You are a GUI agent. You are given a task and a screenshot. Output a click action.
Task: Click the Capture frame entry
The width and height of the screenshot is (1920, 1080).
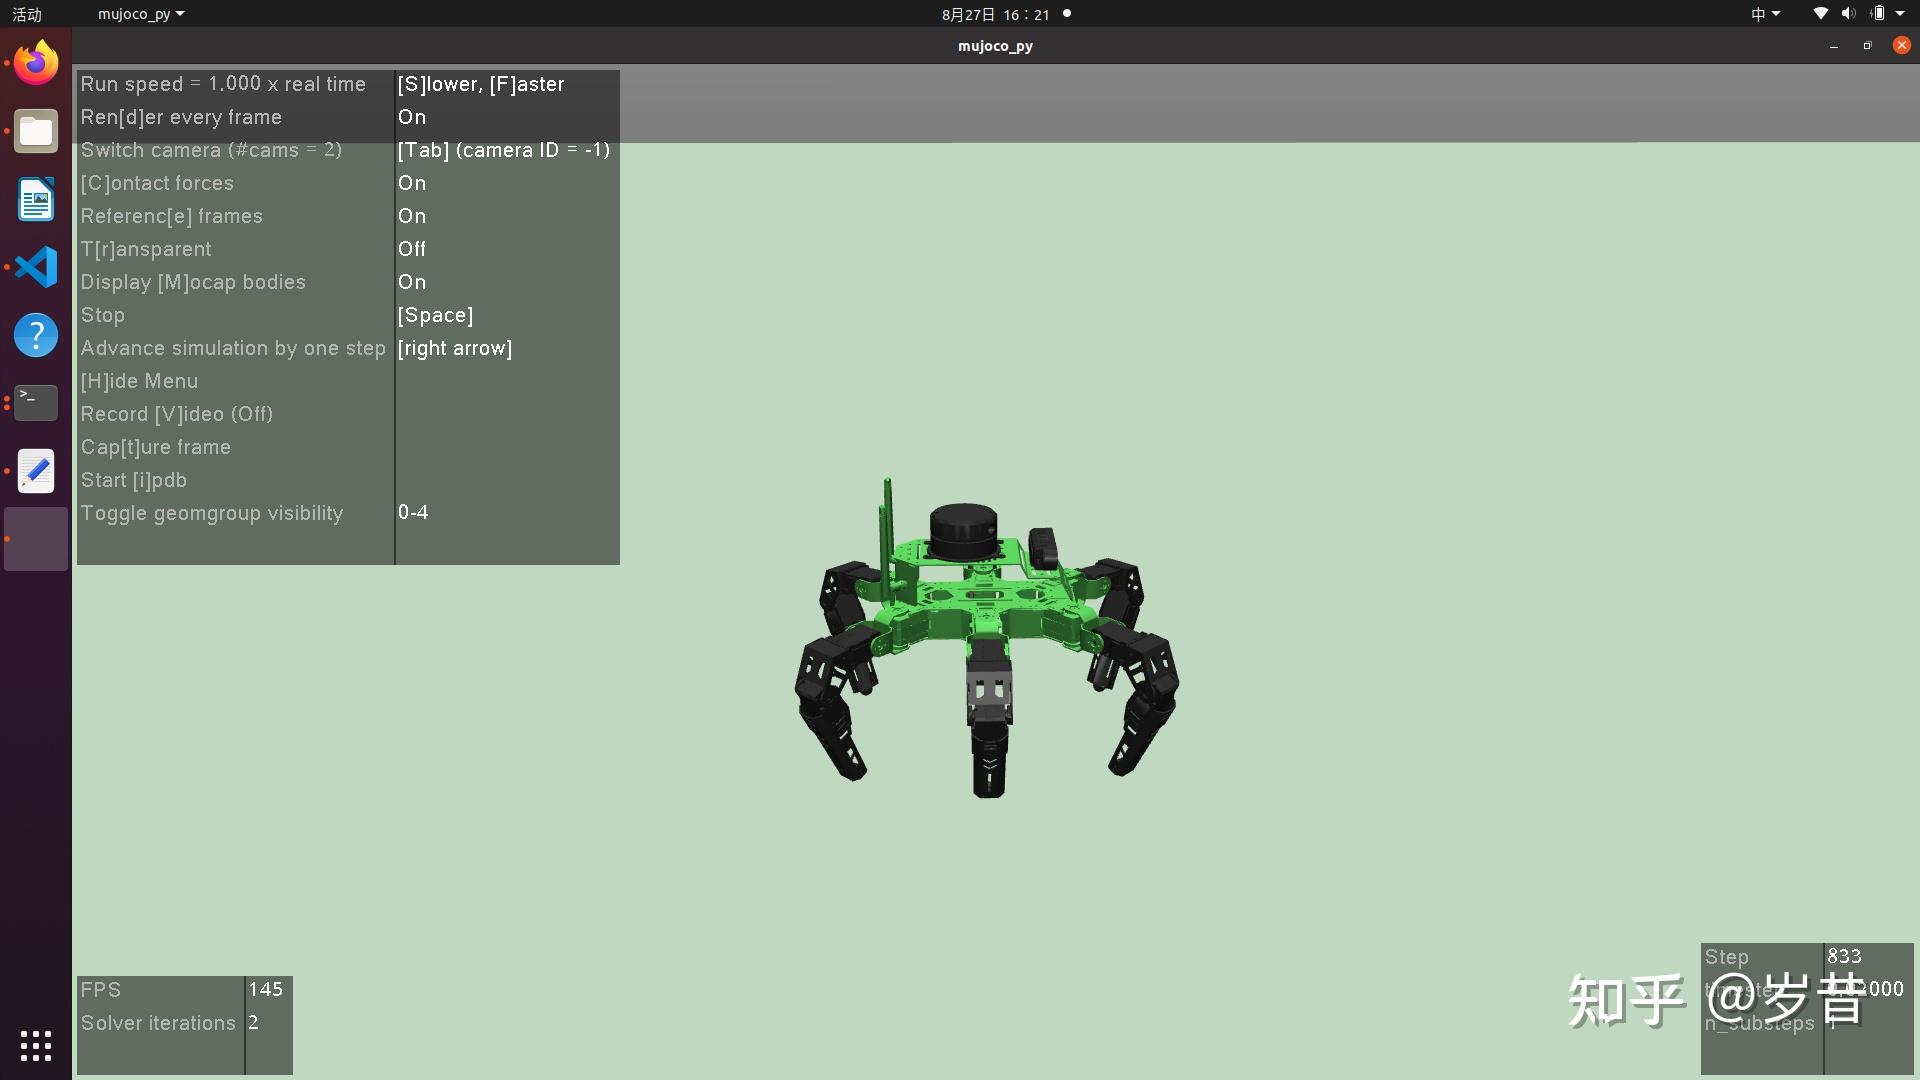(155, 447)
